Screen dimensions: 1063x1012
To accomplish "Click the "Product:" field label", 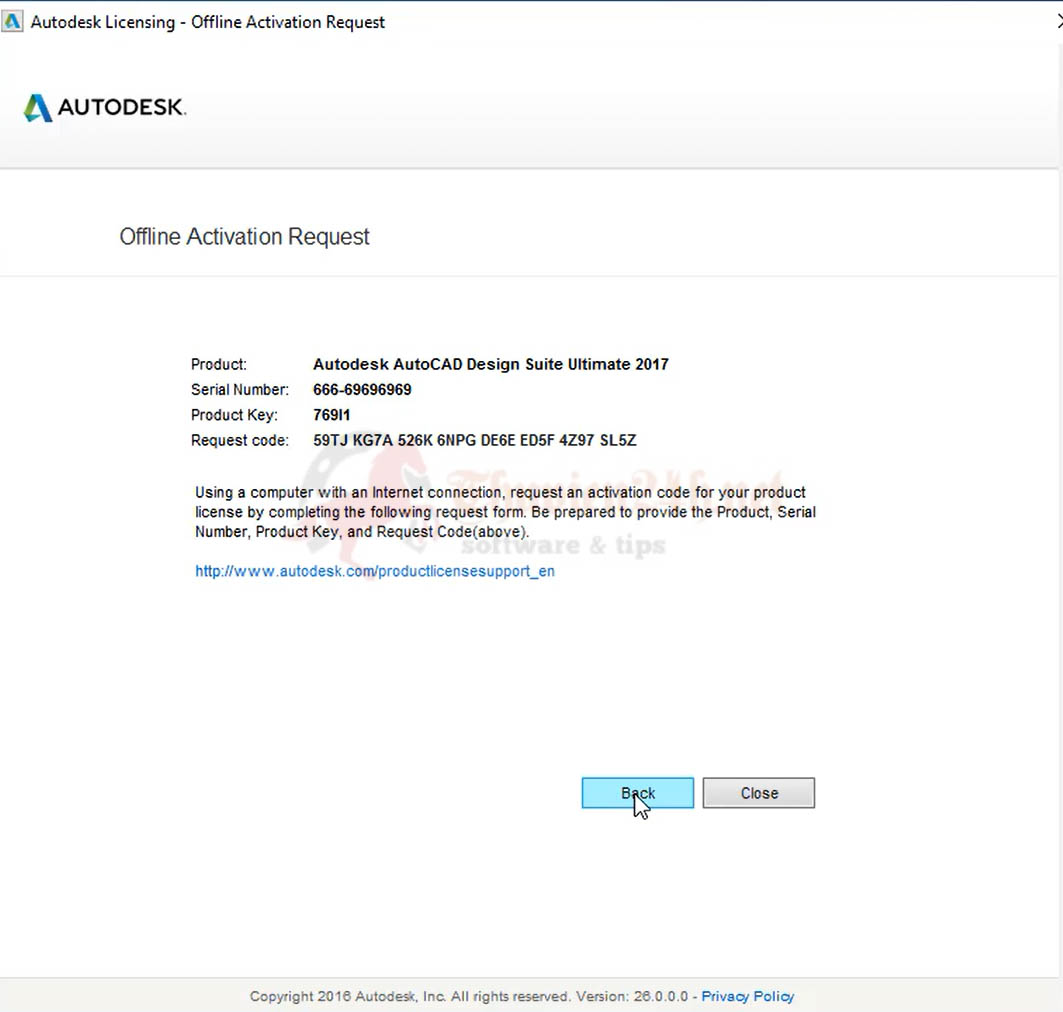I will tap(218, 364).
